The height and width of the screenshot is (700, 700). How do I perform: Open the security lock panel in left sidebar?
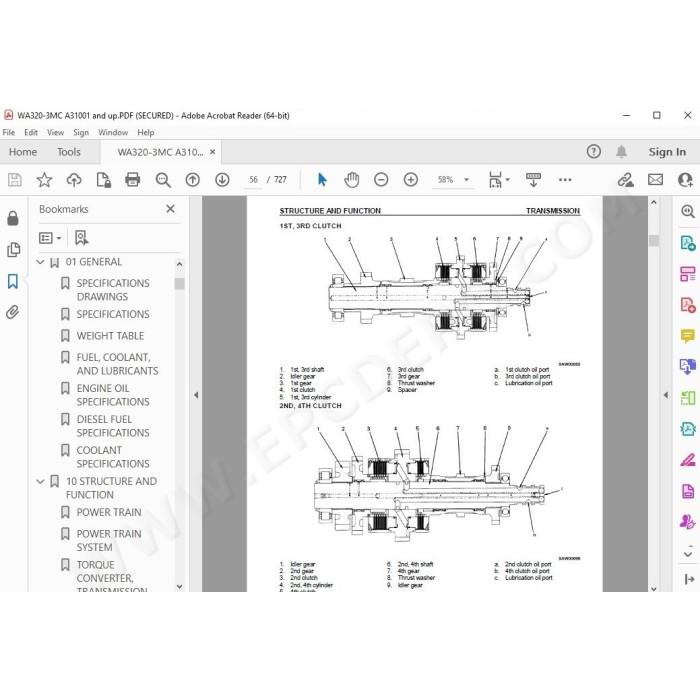tap(13, 218)
